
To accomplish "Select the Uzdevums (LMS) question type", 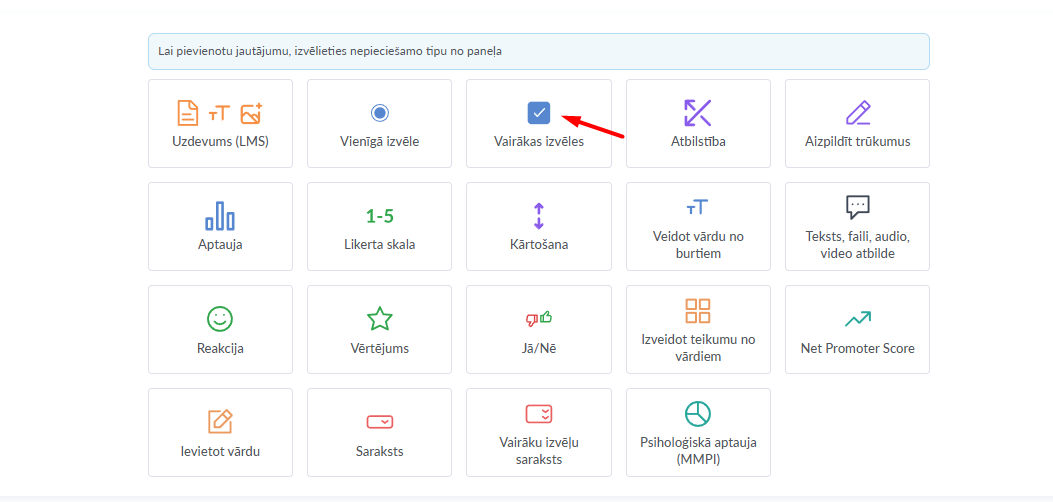I will click(220, 123).
